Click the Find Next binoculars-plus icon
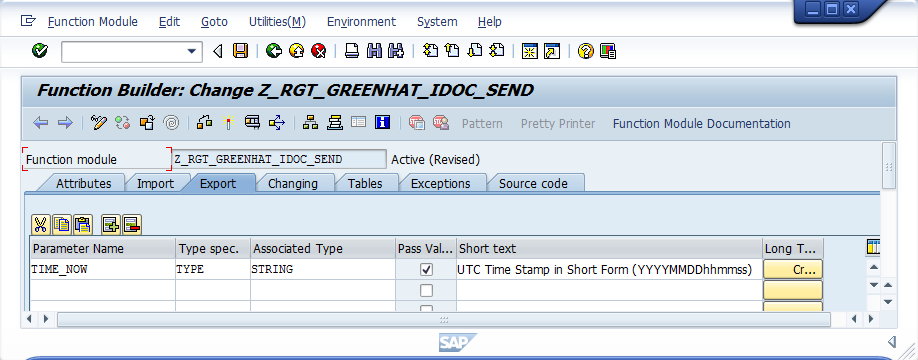The height and width of the screenshot is (360, 918). click(396, 51)
